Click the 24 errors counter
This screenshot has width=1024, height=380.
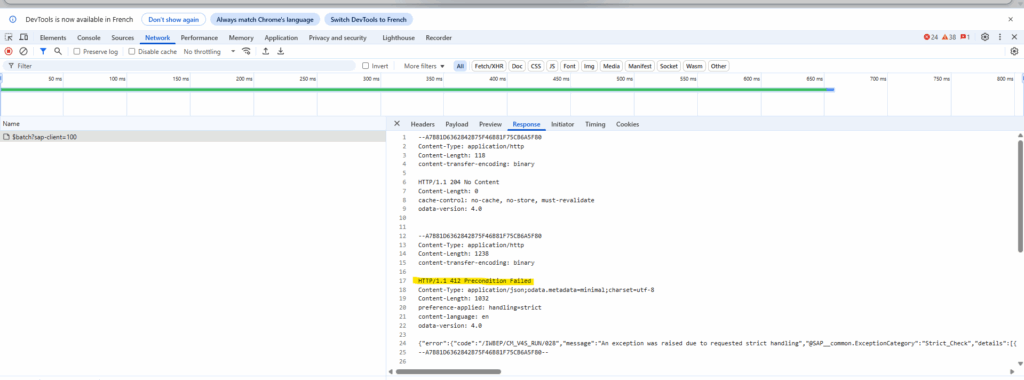[x=931, y=37]
